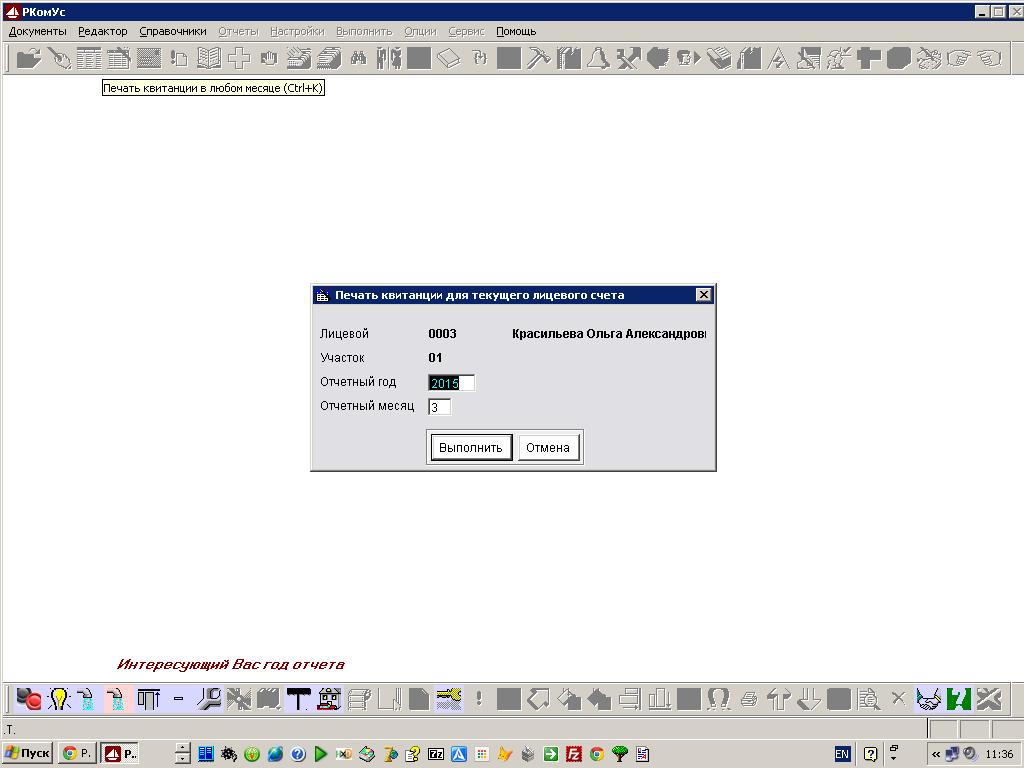
Task: Click the binoculars search icon in toolbar
Action: pyautogui.click(x=359, y=58)
